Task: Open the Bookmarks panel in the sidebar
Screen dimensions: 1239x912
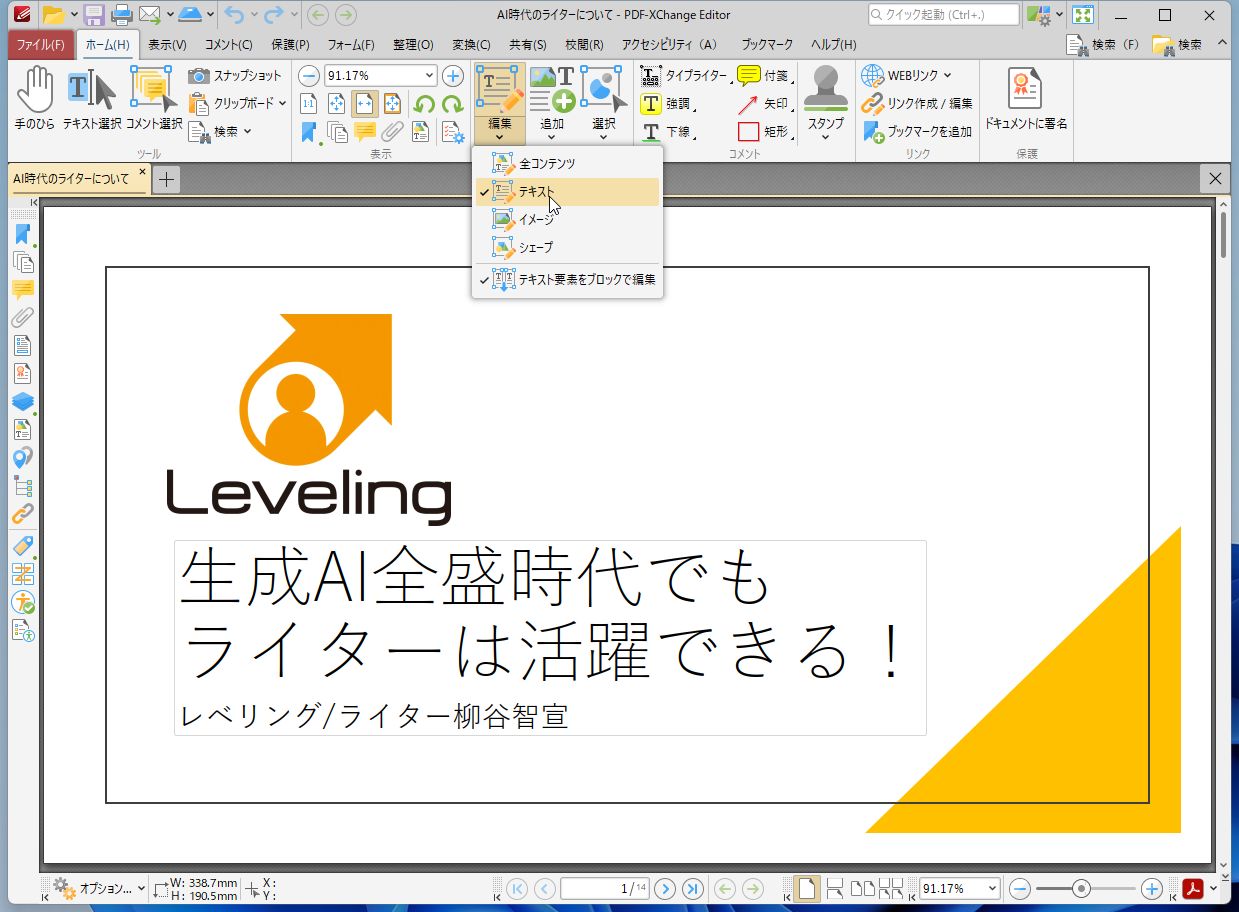Action: tap(24, 235)
